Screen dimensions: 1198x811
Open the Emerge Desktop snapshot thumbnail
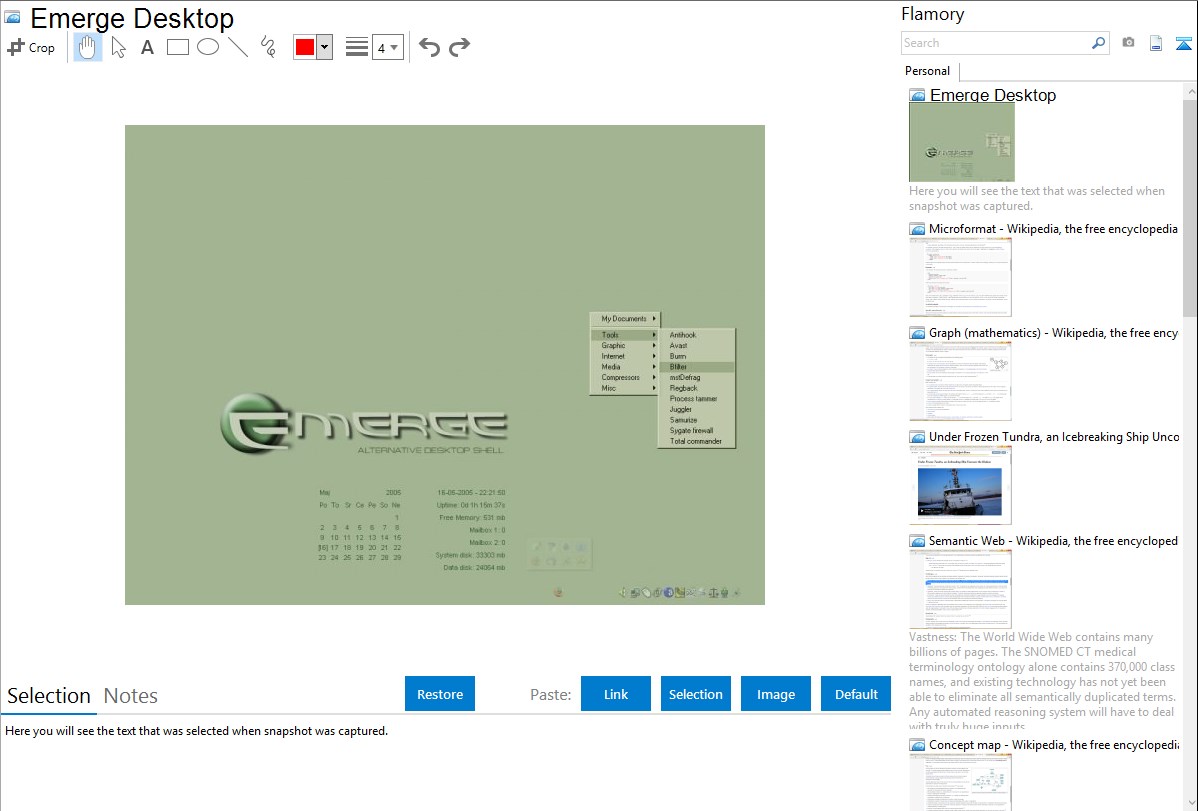click(962, 142)
